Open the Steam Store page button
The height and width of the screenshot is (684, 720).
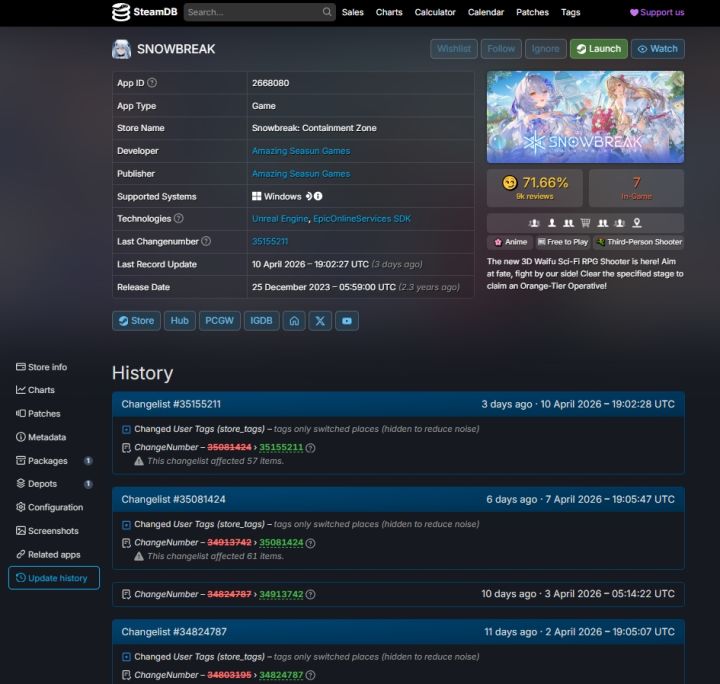[x=136, y=320]
